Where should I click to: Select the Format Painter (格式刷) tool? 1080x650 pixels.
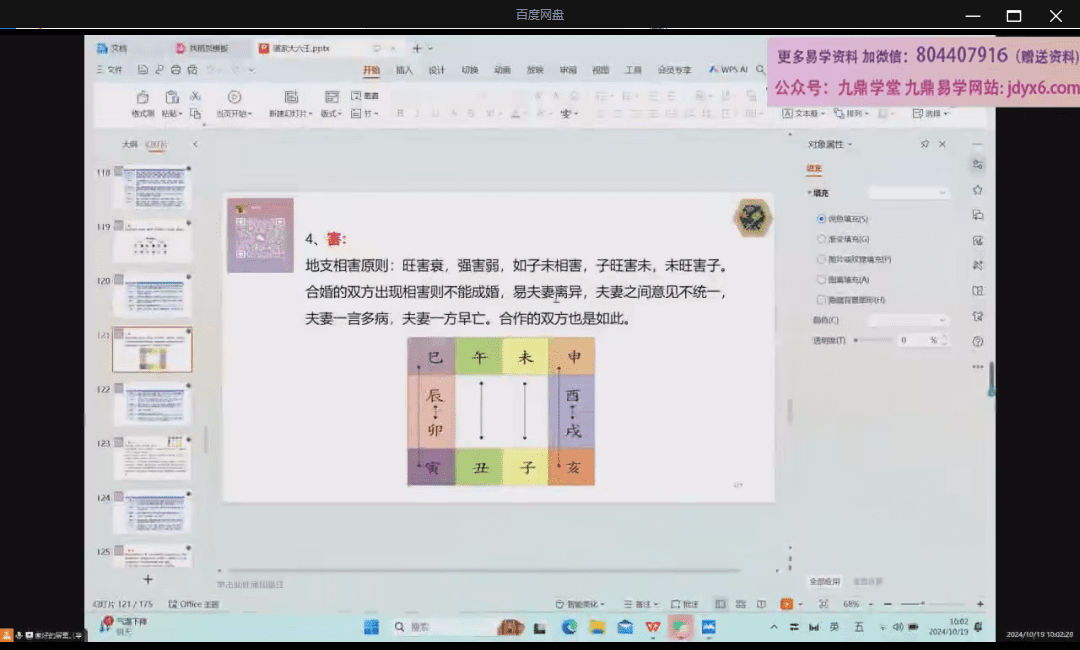point(143,100)
